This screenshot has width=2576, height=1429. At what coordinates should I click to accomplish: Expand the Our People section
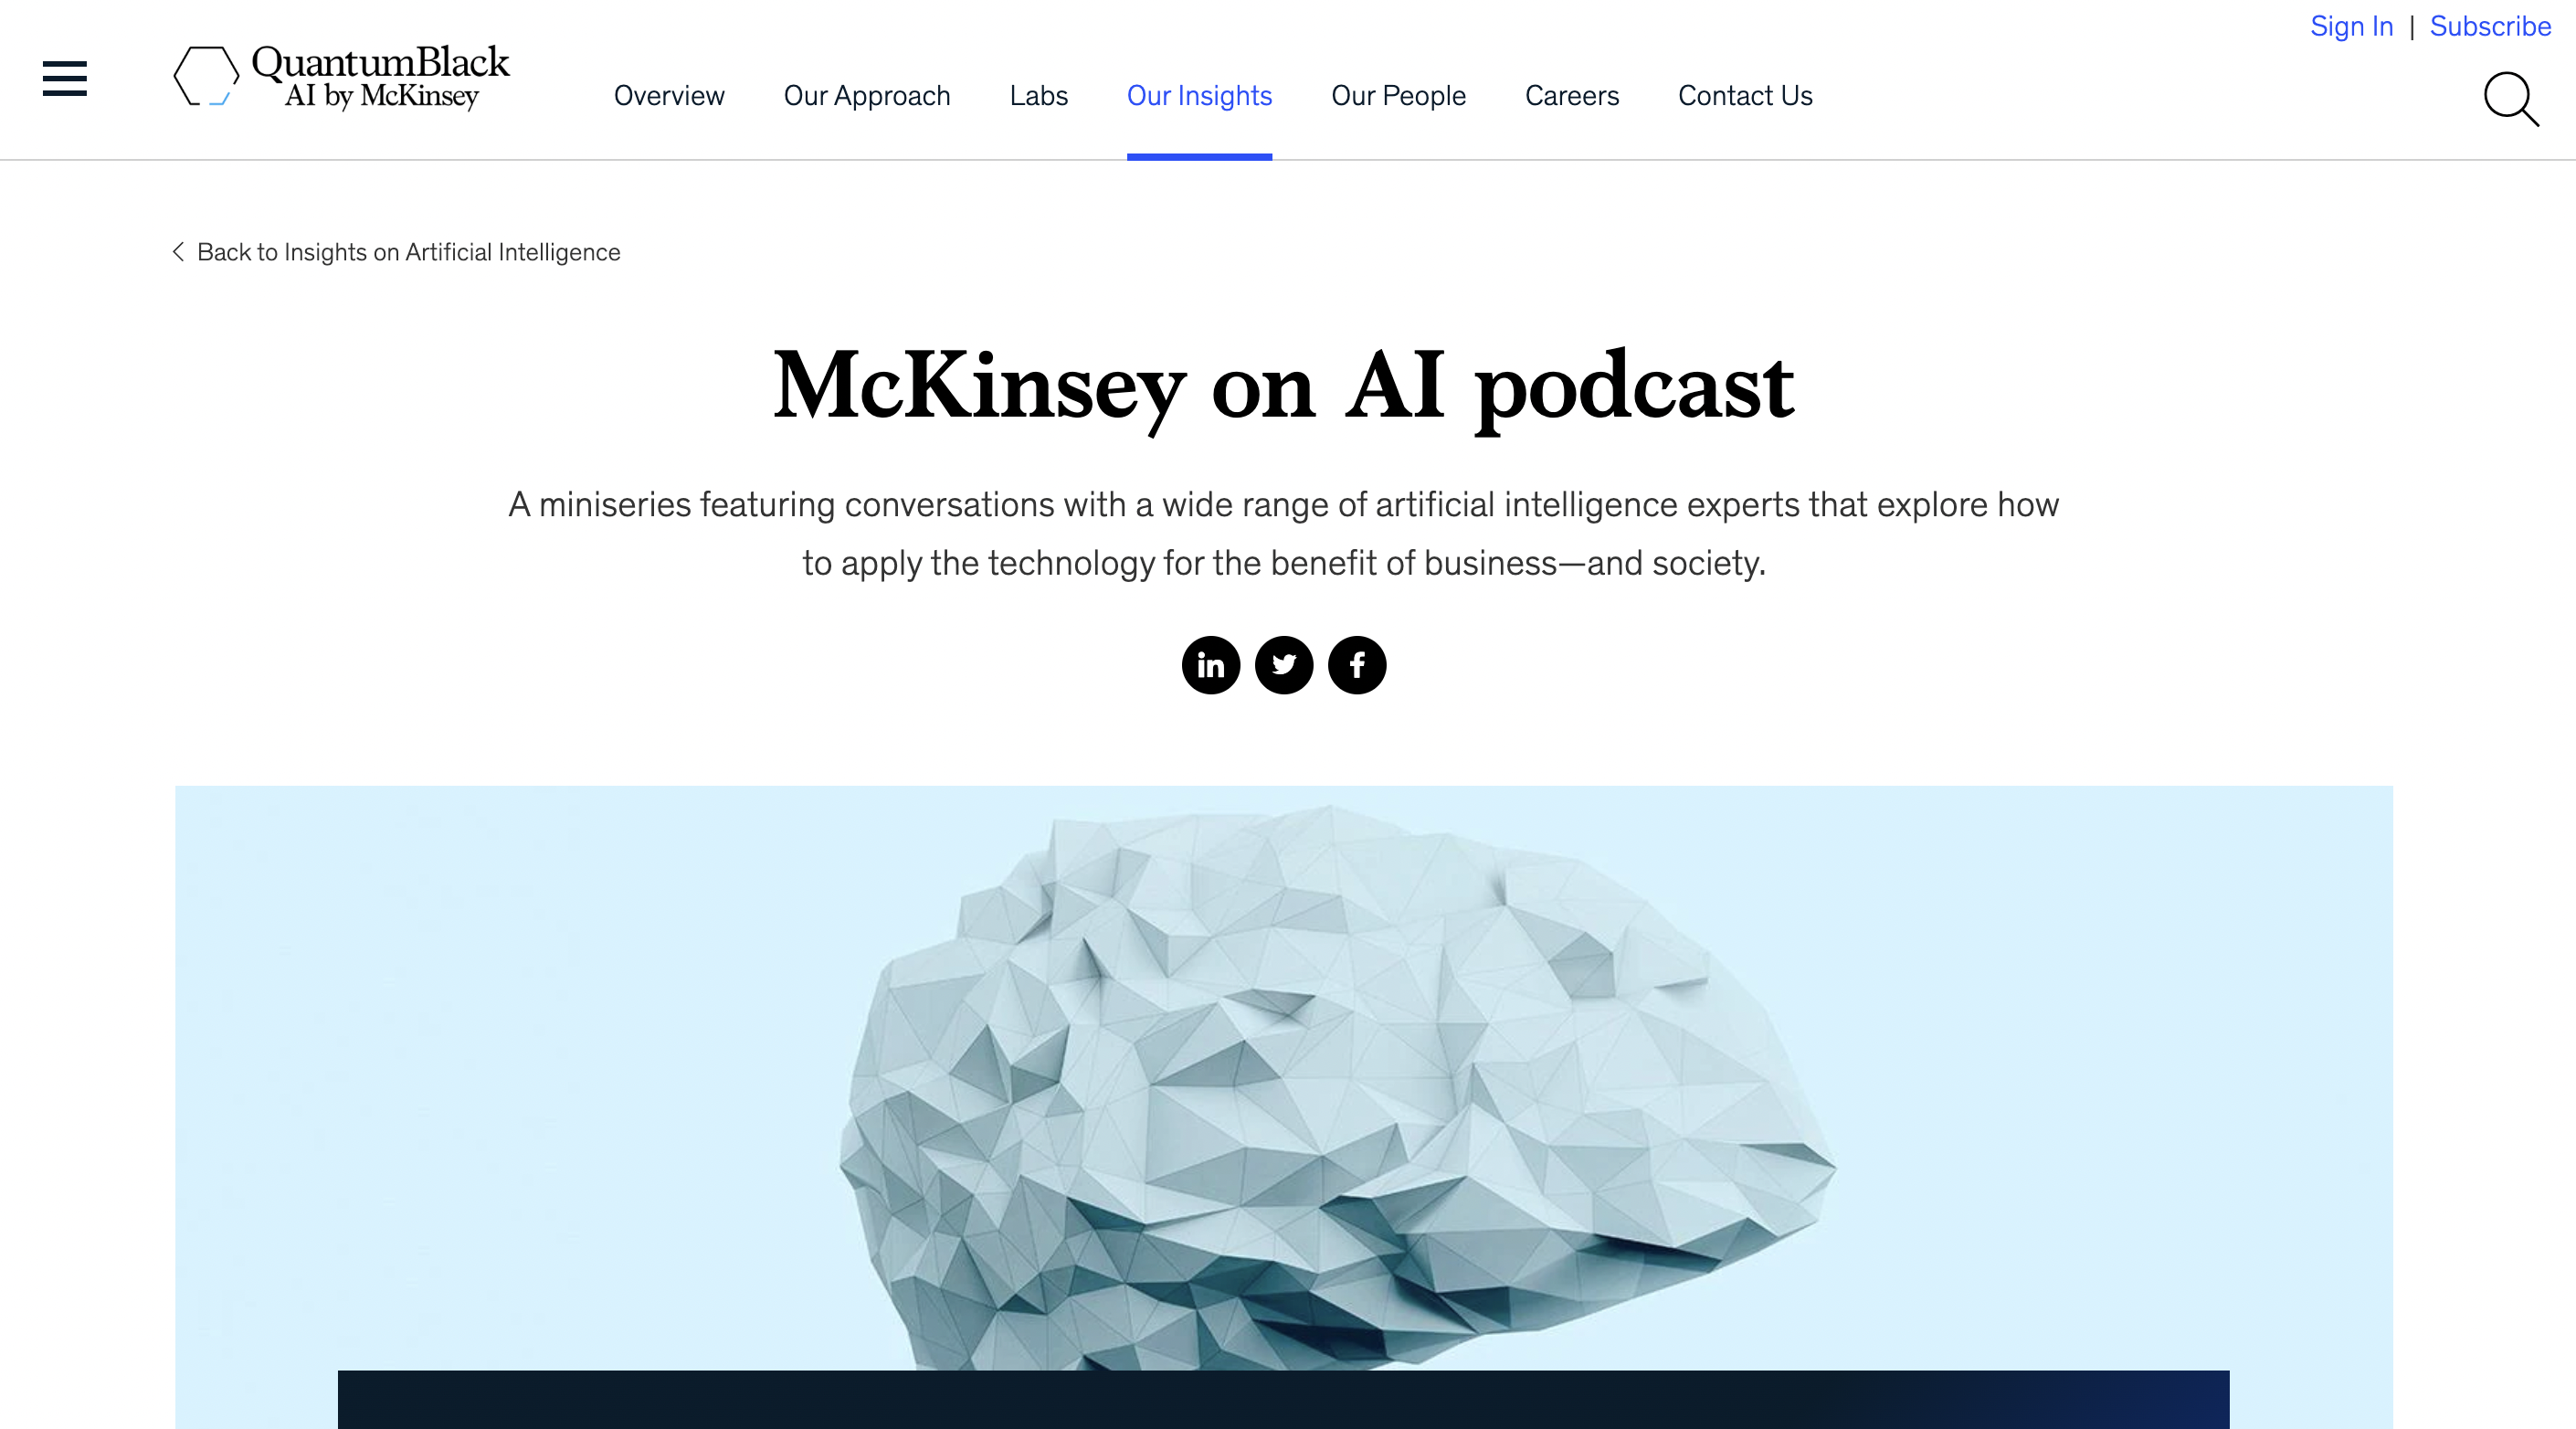coord(1399,95)
